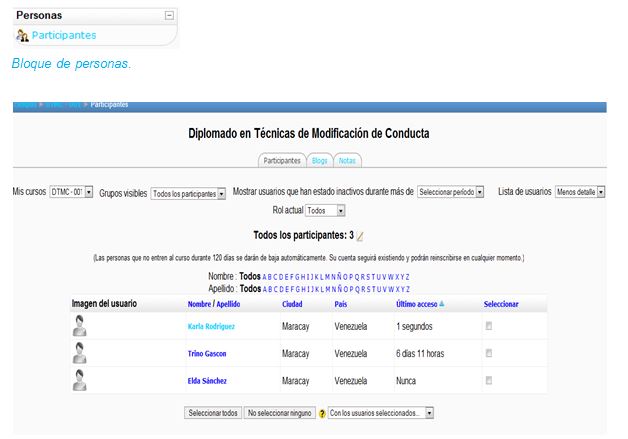Click the edit pencil icon beside participant count
This screenshot has height=439, width=628.
pos(361,237)
